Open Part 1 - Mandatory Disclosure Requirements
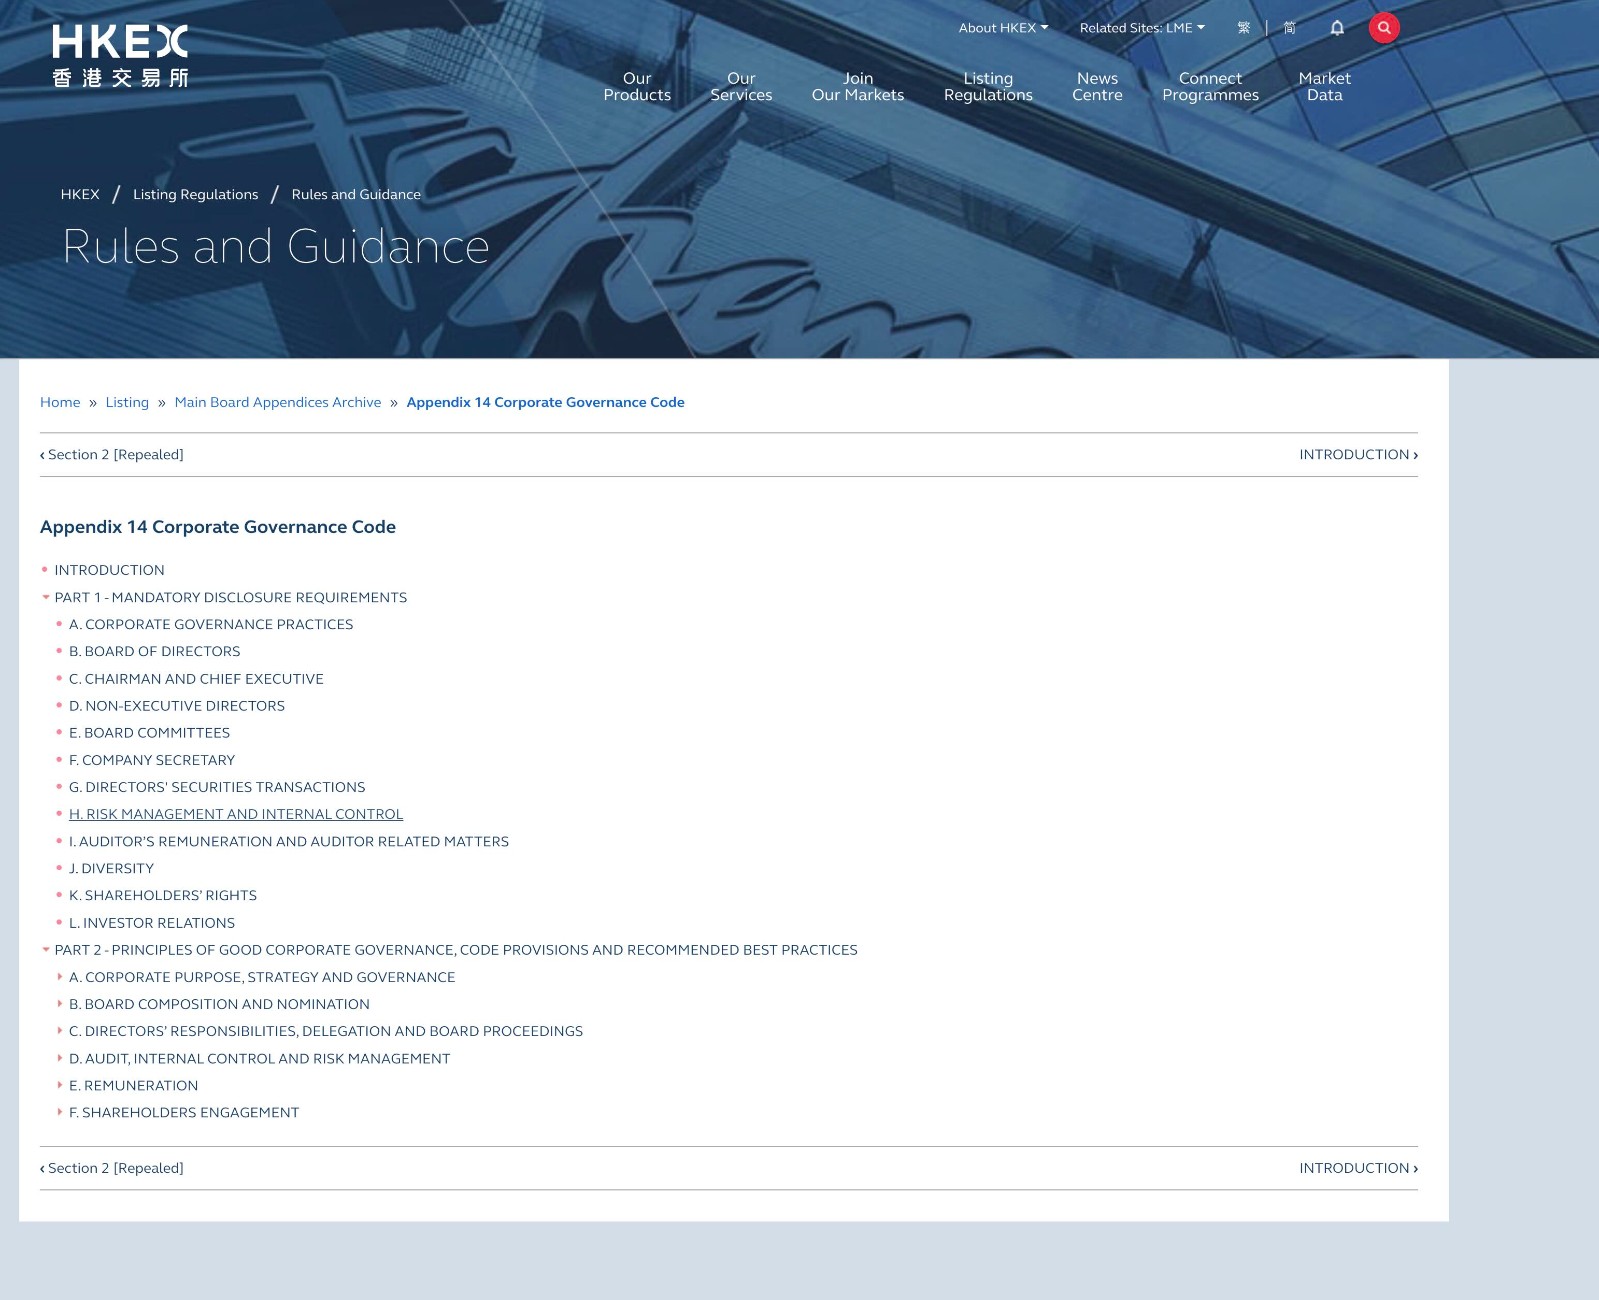 click(231, 597)
